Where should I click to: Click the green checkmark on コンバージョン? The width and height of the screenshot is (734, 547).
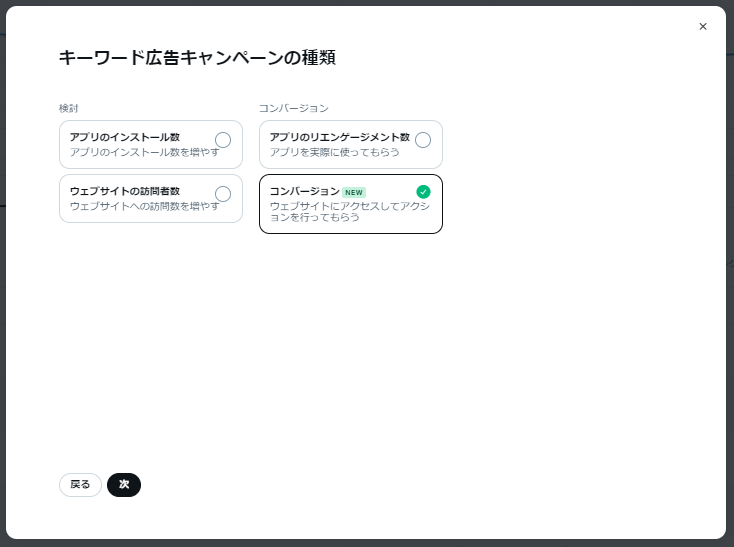[423, 192]
